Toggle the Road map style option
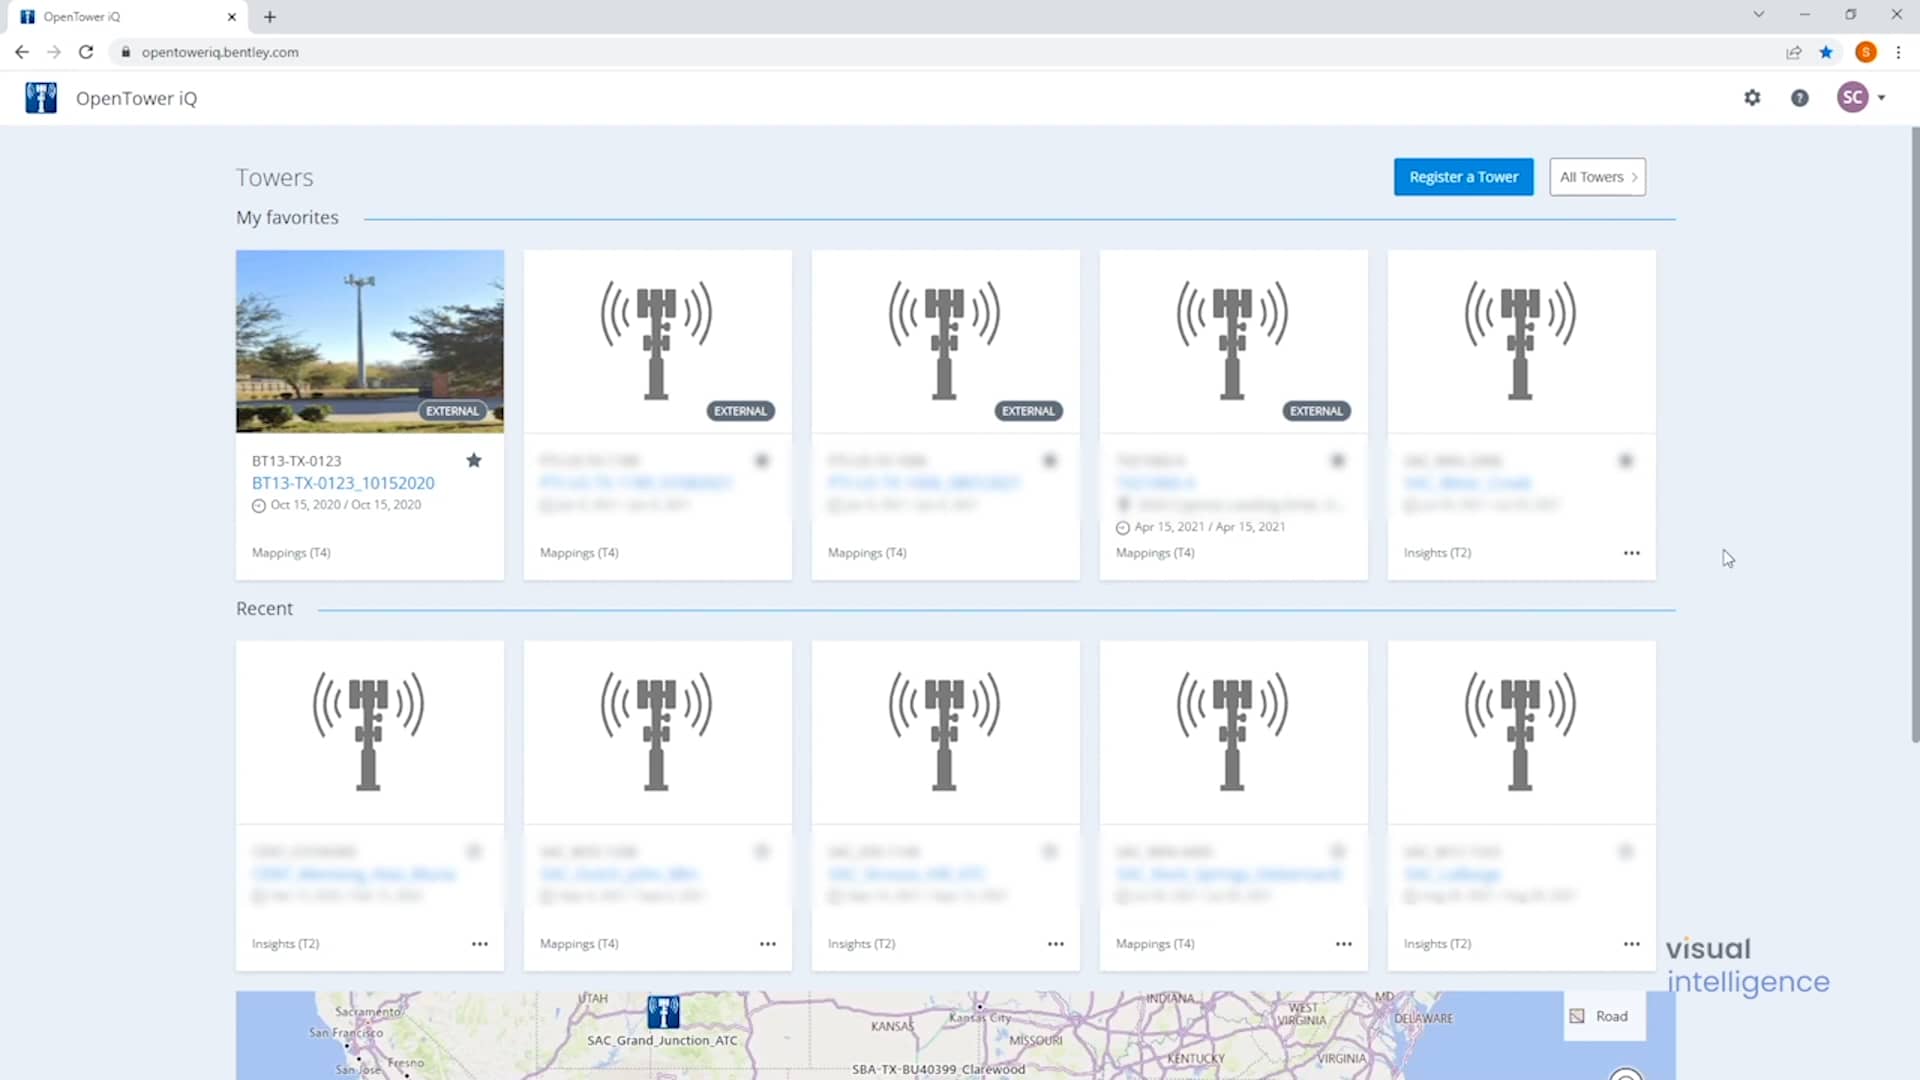The width and height of the screenshot is (1920, 1080). [1603, 1015]
